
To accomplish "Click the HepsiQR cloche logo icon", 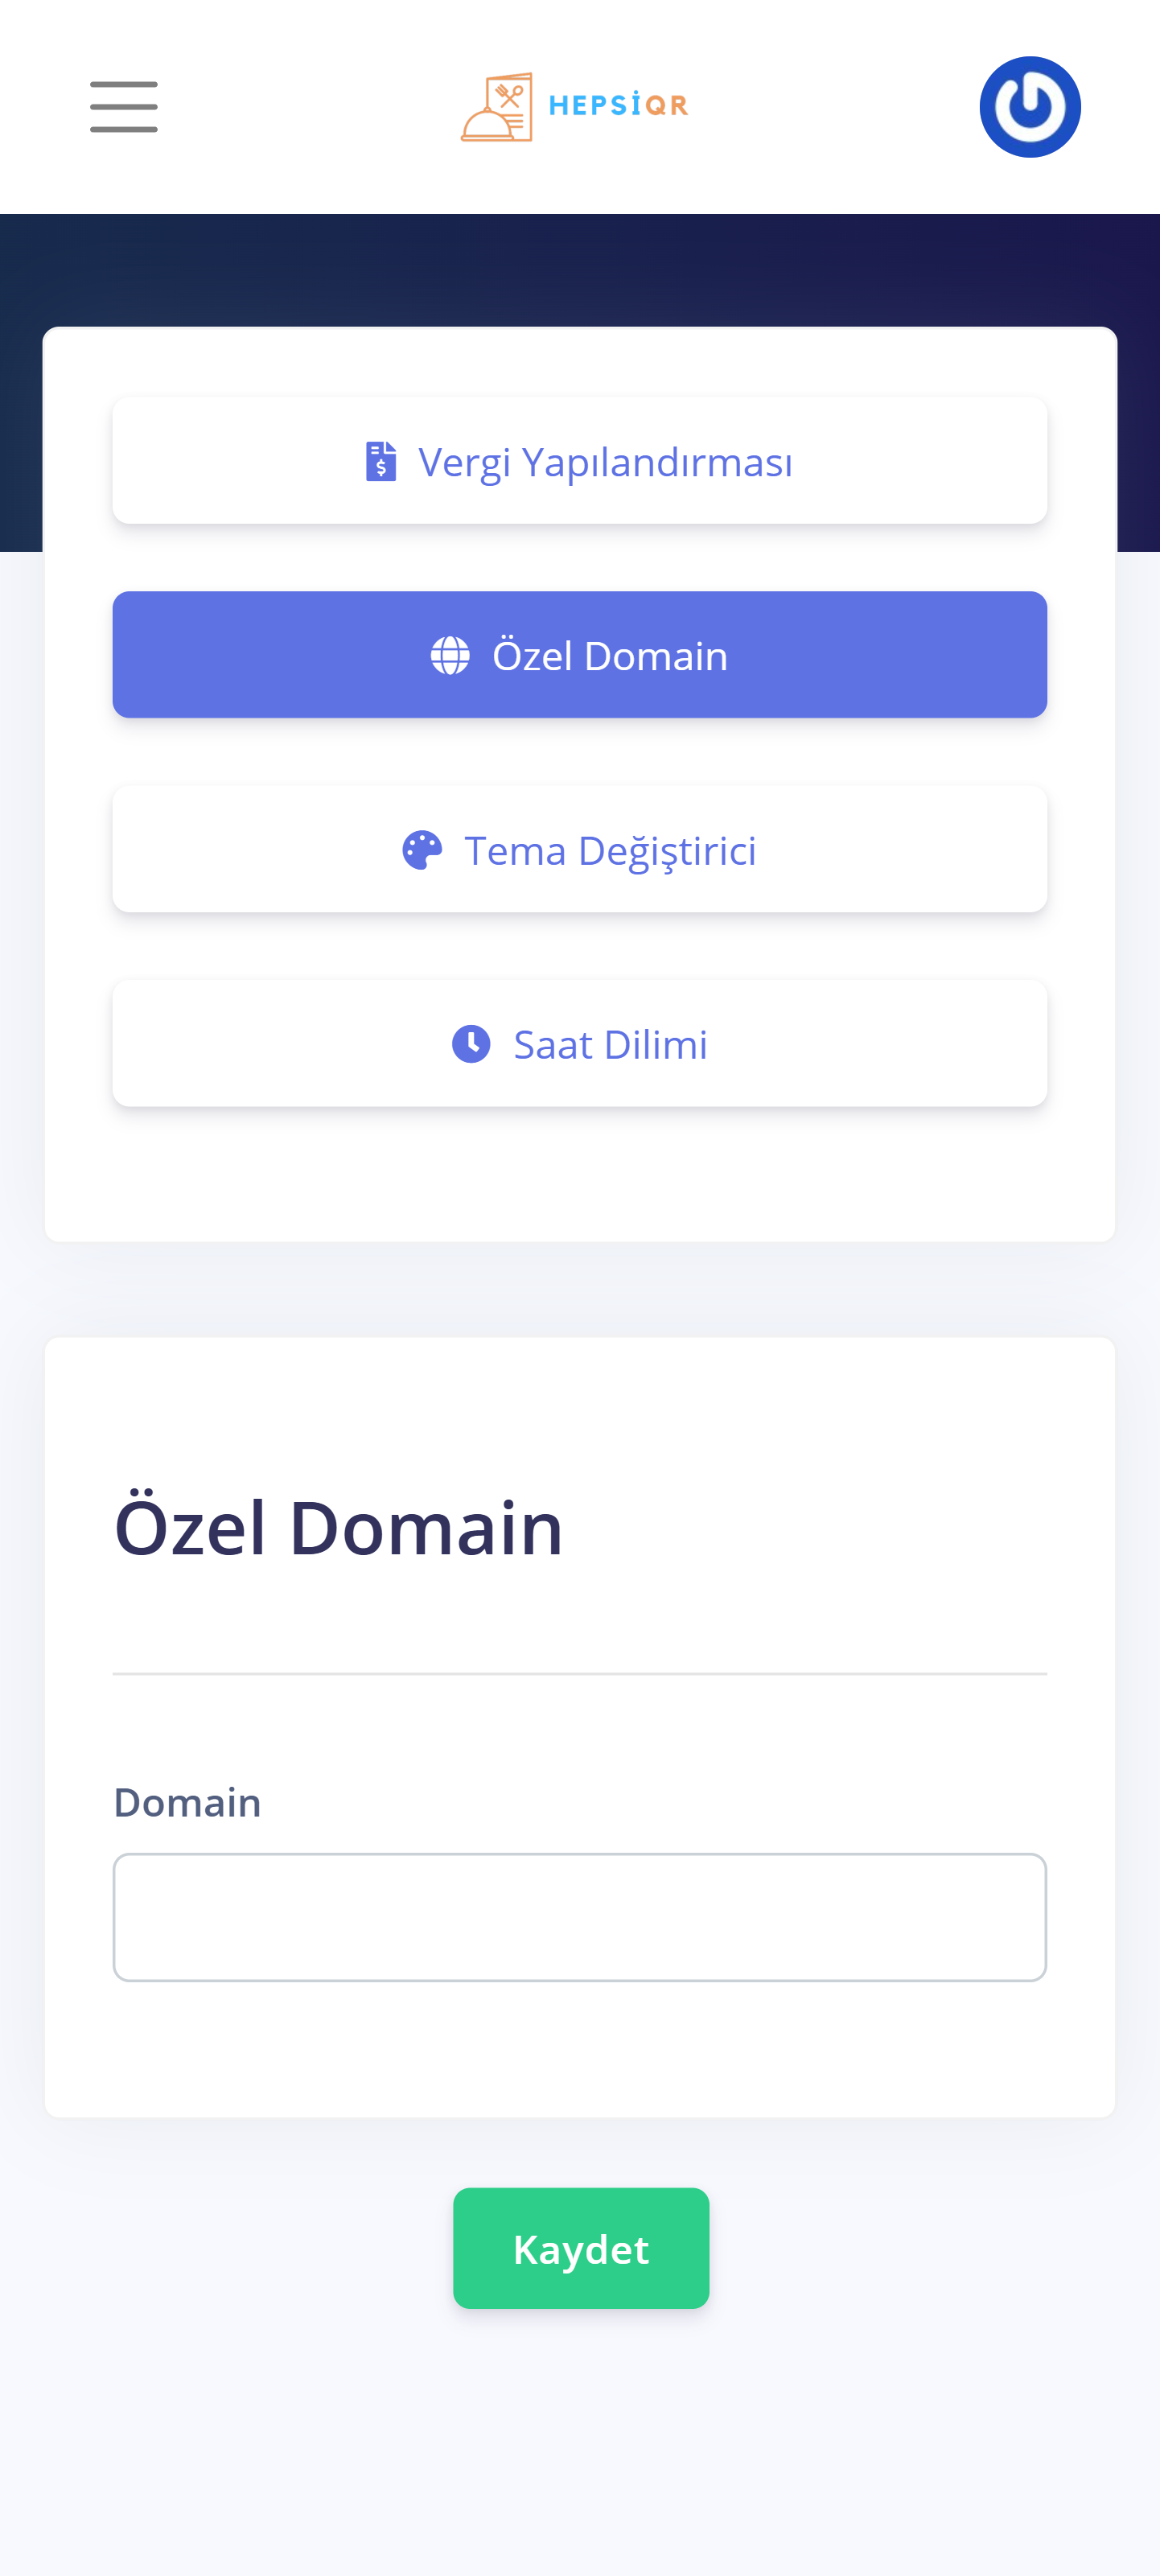I will (x=496, y=108).
